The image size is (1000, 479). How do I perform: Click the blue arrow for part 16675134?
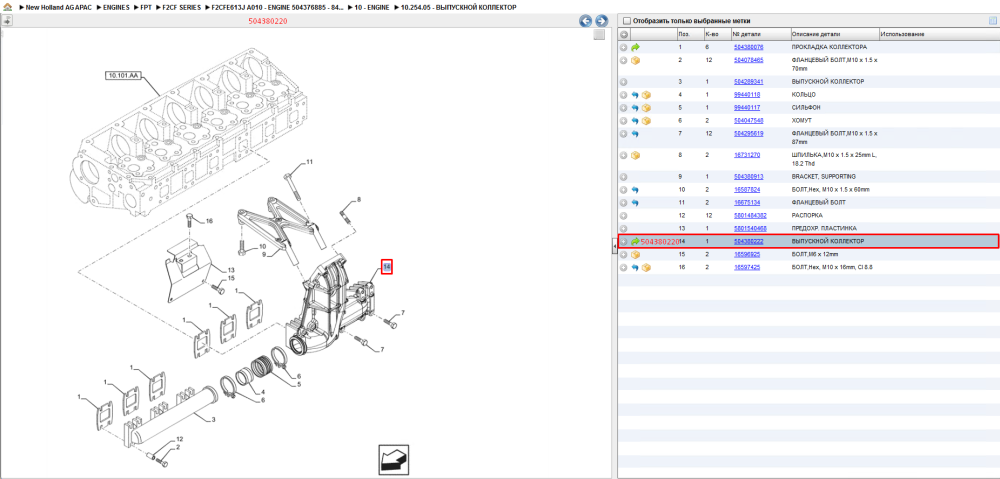[635, 202]
